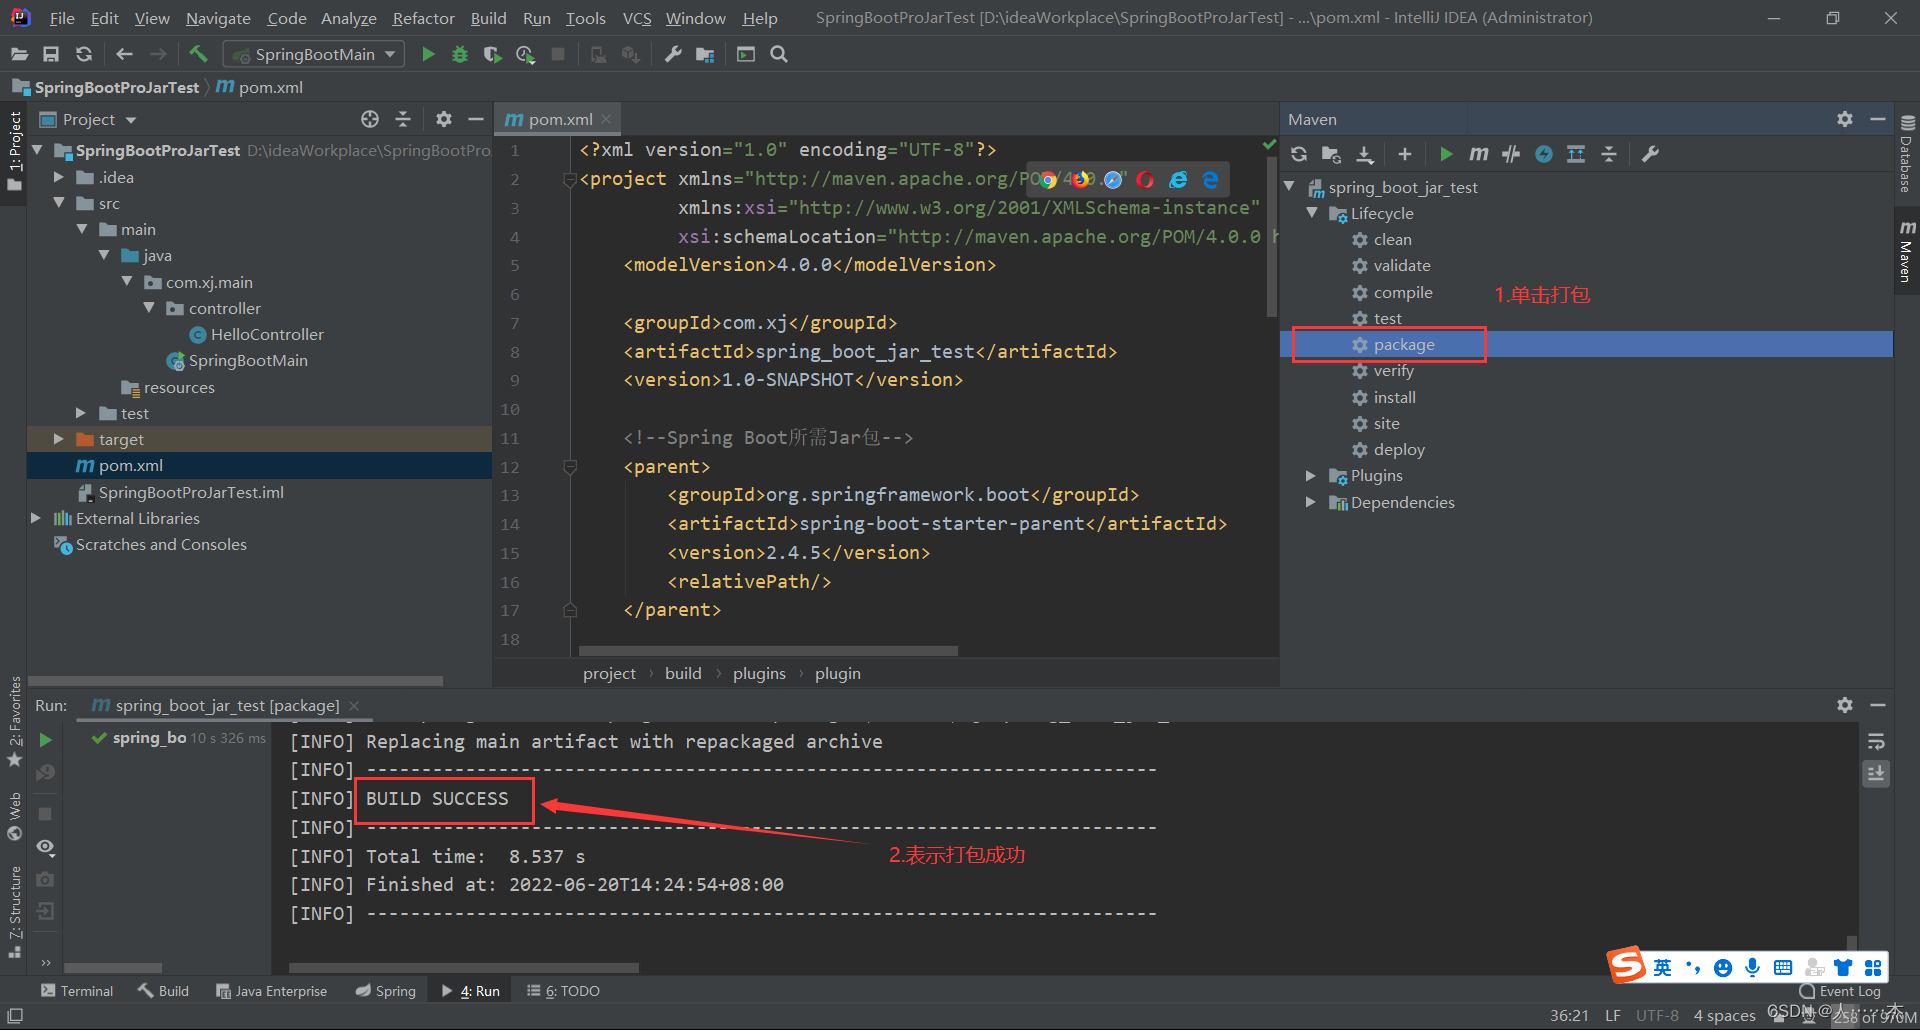This screenshot has height=1030, width=1920.
Task: Click Scroll to End icon in Run console
Action: (1876, 773)
